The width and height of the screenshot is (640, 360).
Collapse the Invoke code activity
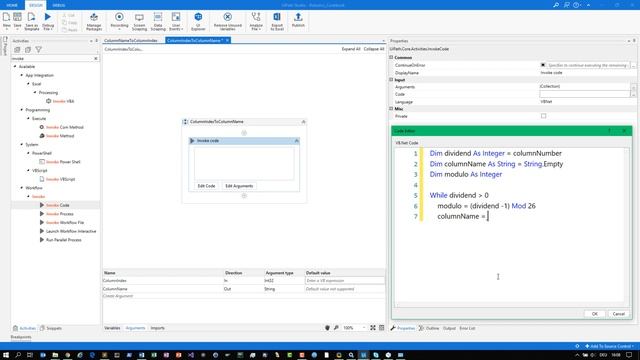pos(296,140)
